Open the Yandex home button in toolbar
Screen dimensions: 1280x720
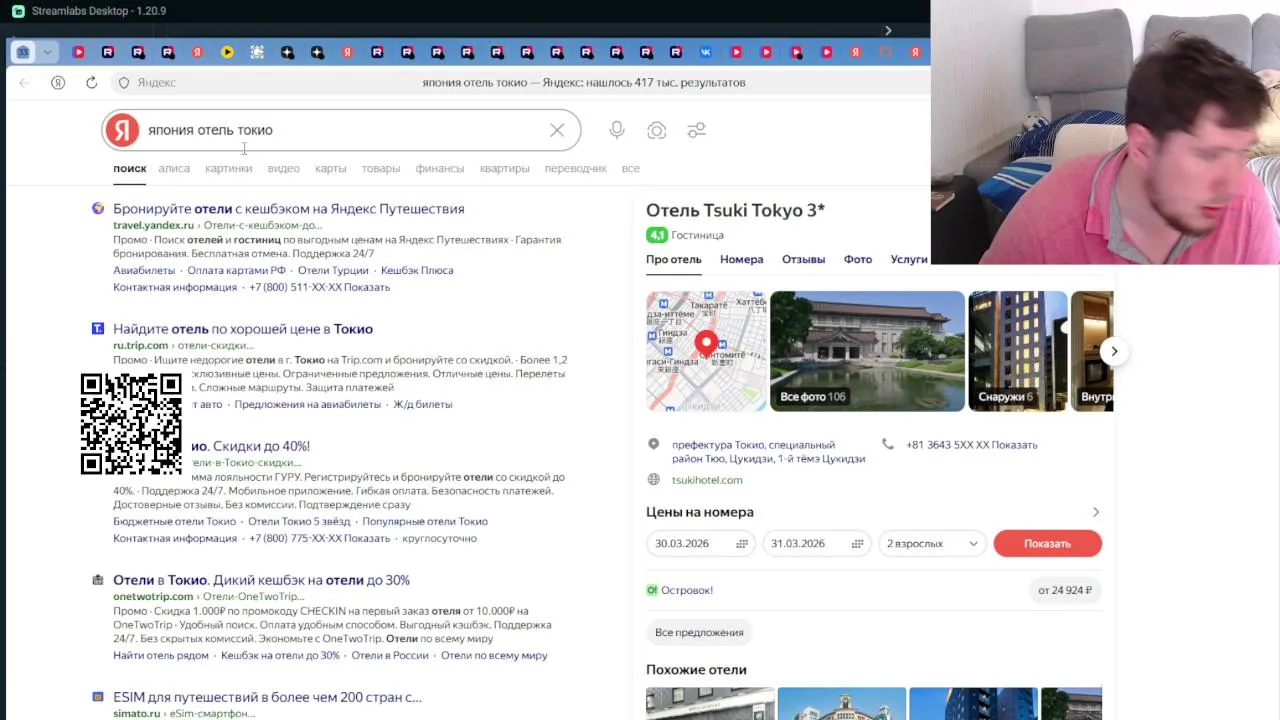[58, 83]
